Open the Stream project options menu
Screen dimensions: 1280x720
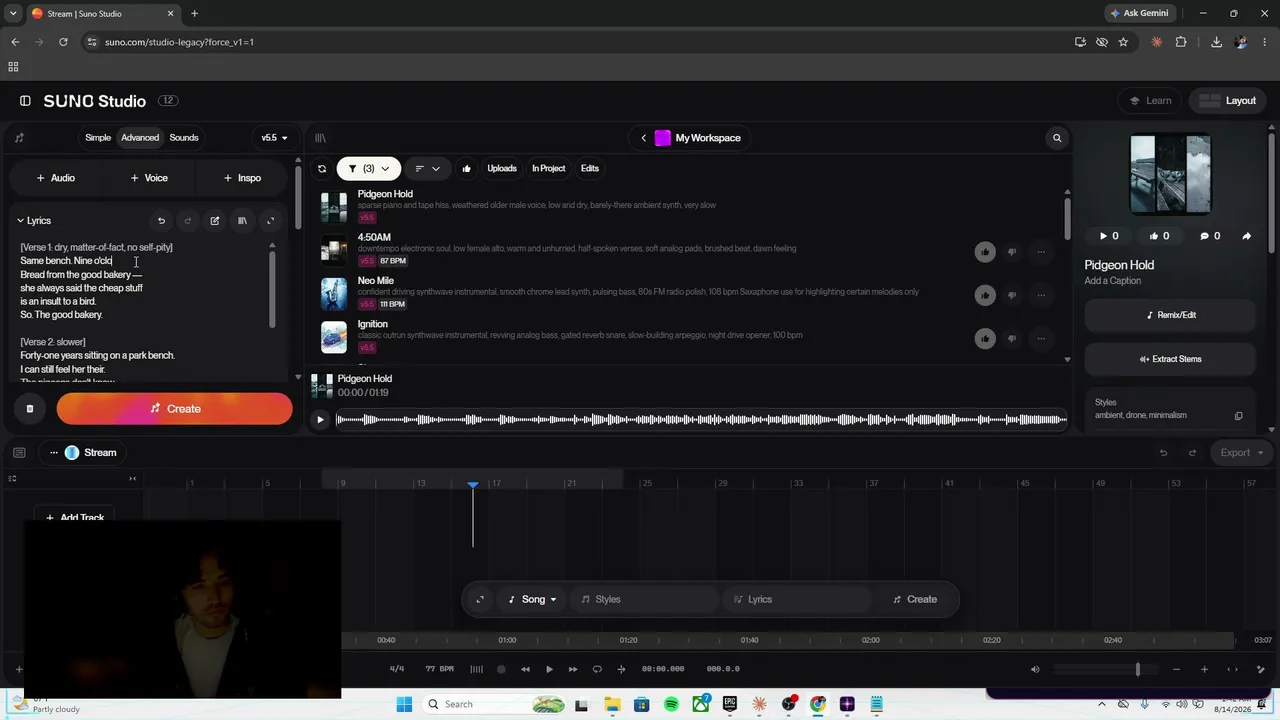pos(53,453)
